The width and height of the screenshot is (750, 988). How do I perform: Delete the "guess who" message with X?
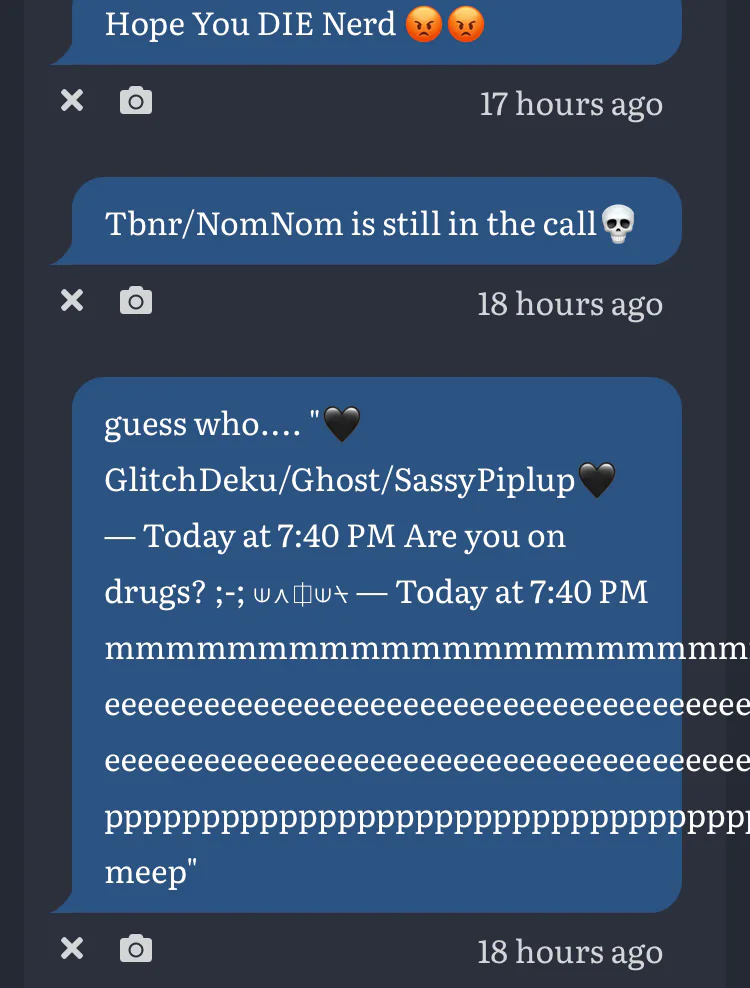click(72, 948)
